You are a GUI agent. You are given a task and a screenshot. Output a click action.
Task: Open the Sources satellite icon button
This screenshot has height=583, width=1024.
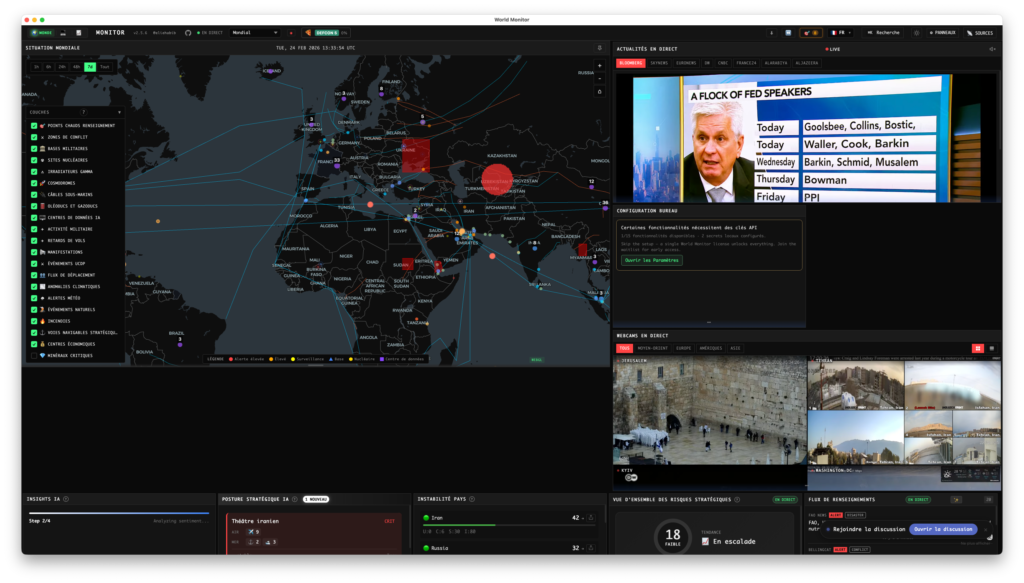(979, 32)
